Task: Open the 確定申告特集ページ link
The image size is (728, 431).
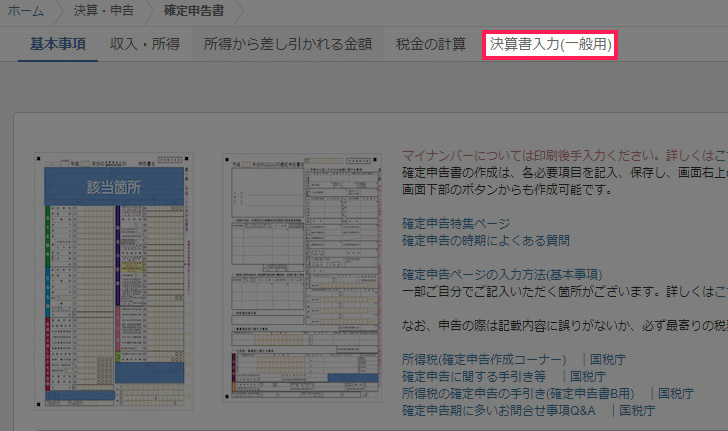Action: (x=456, y=223)
